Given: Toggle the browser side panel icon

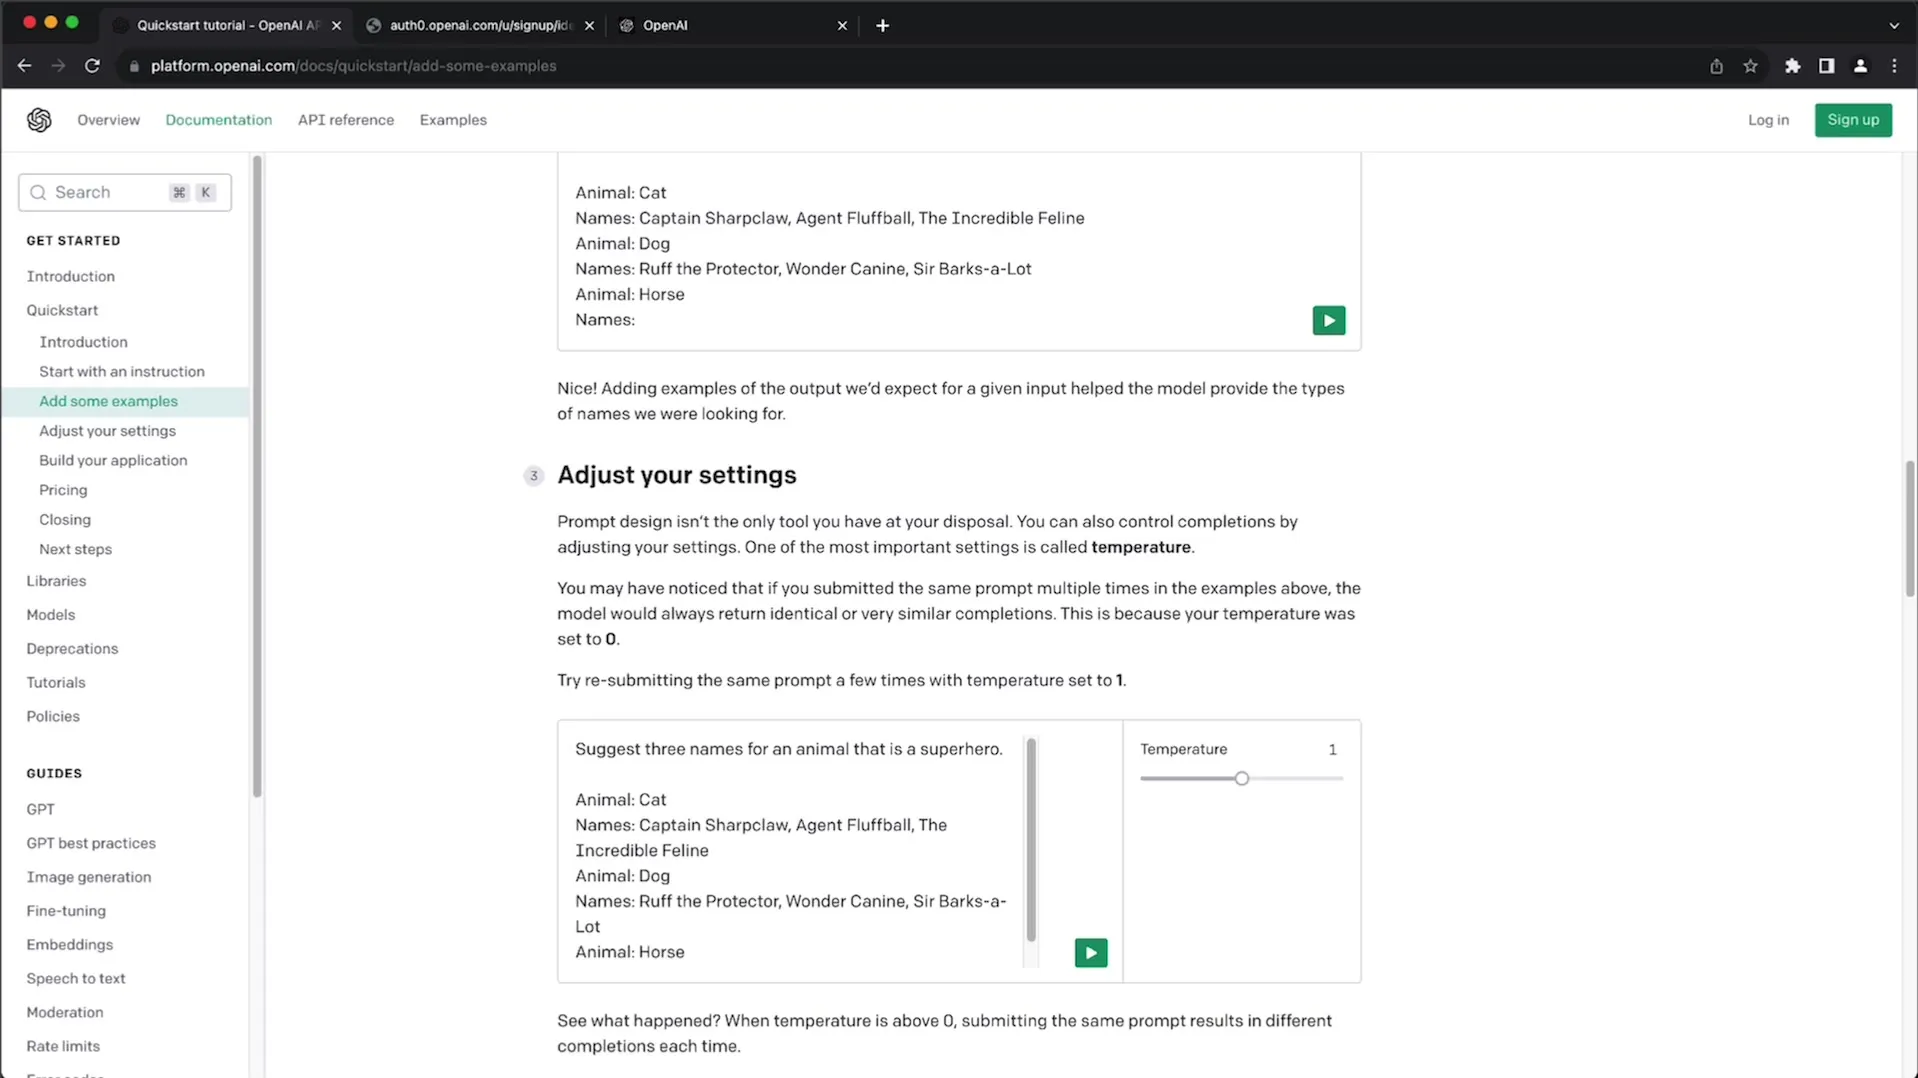Looking at the screenshot, I should [x=1826, y=66].
